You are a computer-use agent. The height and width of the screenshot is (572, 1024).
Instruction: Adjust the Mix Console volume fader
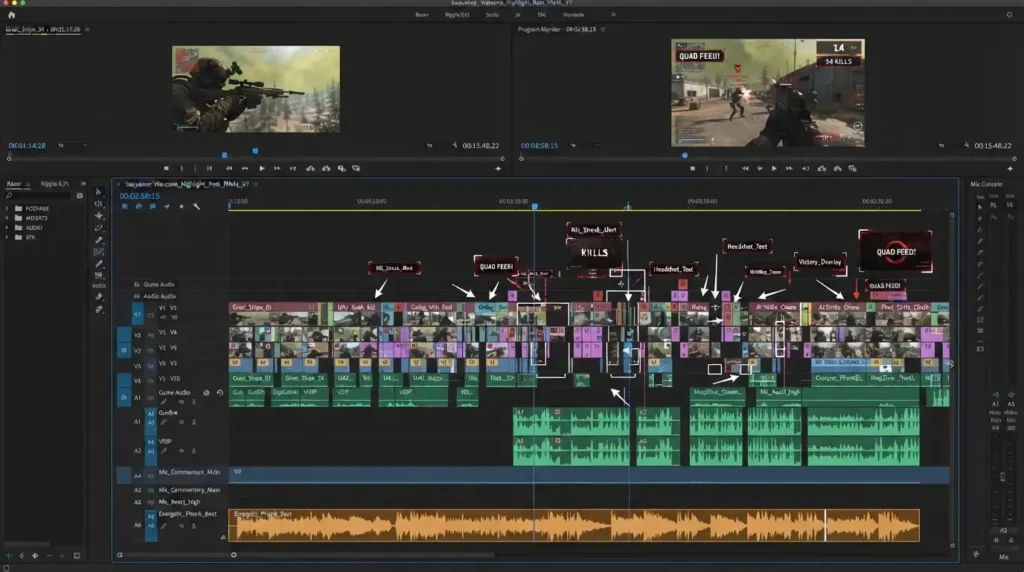(x=1003, y=477)
